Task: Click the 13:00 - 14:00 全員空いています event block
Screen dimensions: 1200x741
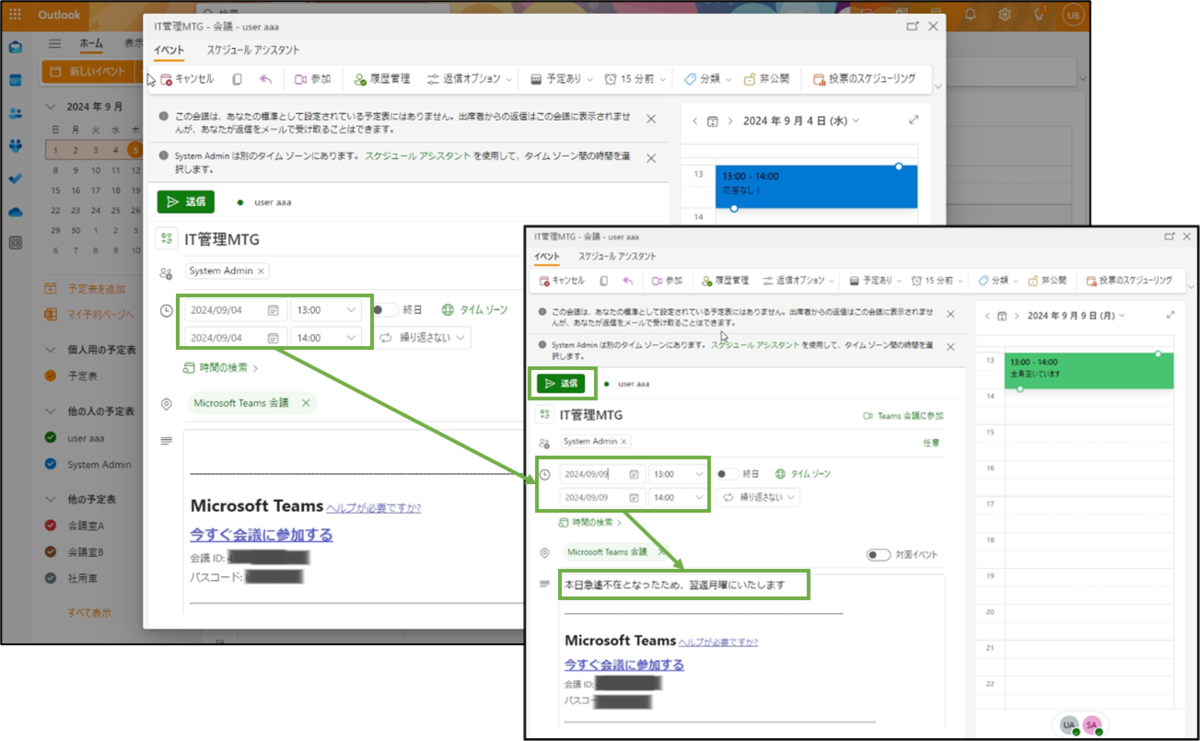Action: (1088, 370)
